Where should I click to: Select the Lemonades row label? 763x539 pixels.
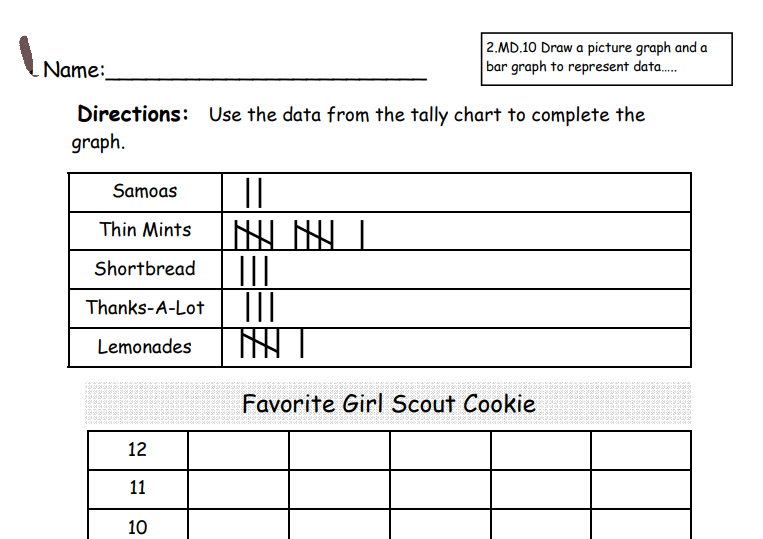pos(145,347)
